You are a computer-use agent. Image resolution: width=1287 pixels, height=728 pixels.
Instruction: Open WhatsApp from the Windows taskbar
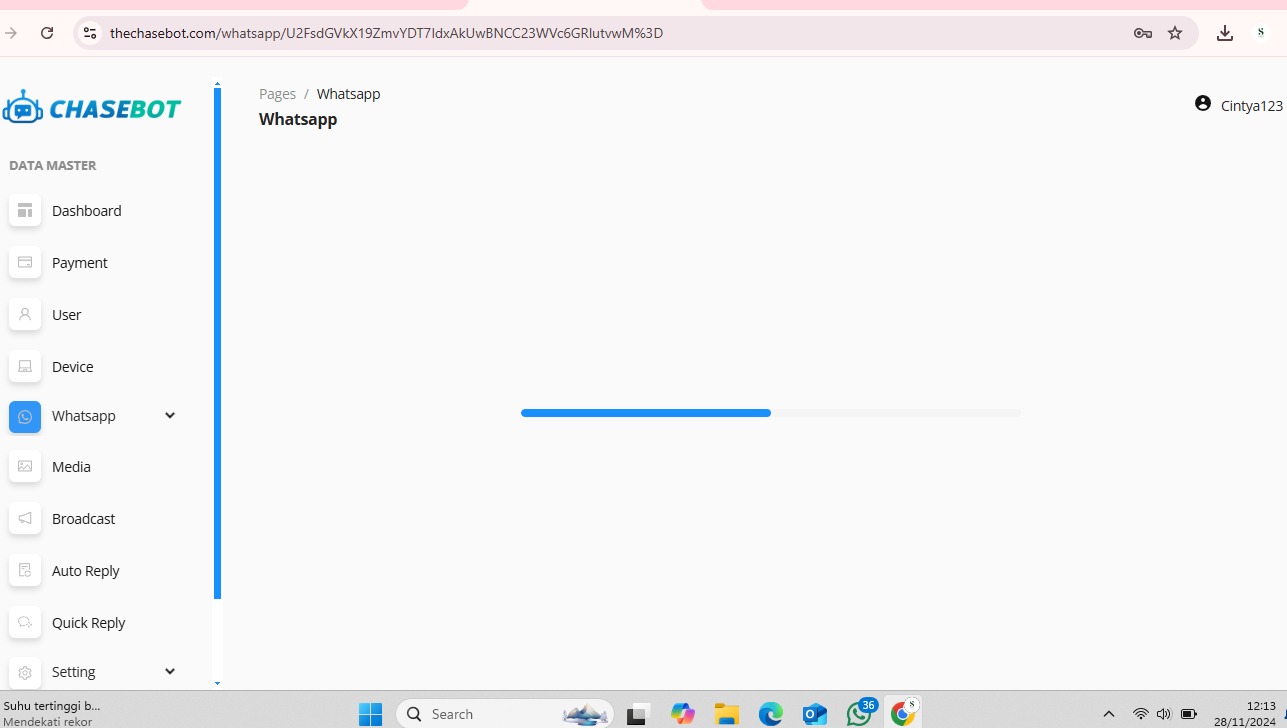tap(859, 714)
